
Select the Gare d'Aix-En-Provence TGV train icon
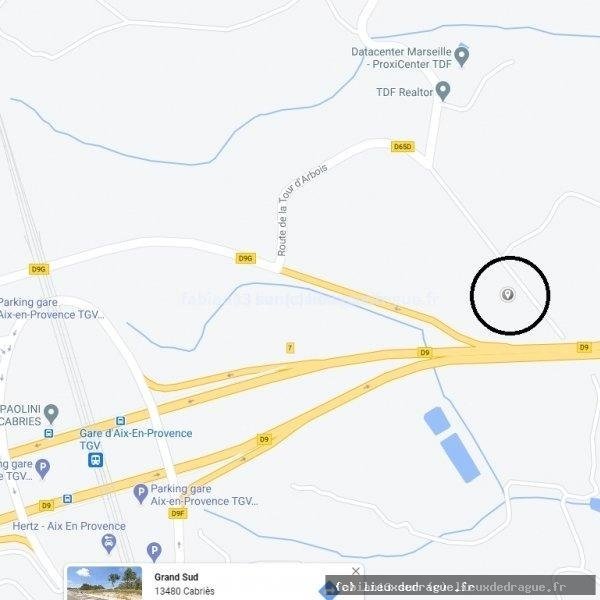point(95,460)
